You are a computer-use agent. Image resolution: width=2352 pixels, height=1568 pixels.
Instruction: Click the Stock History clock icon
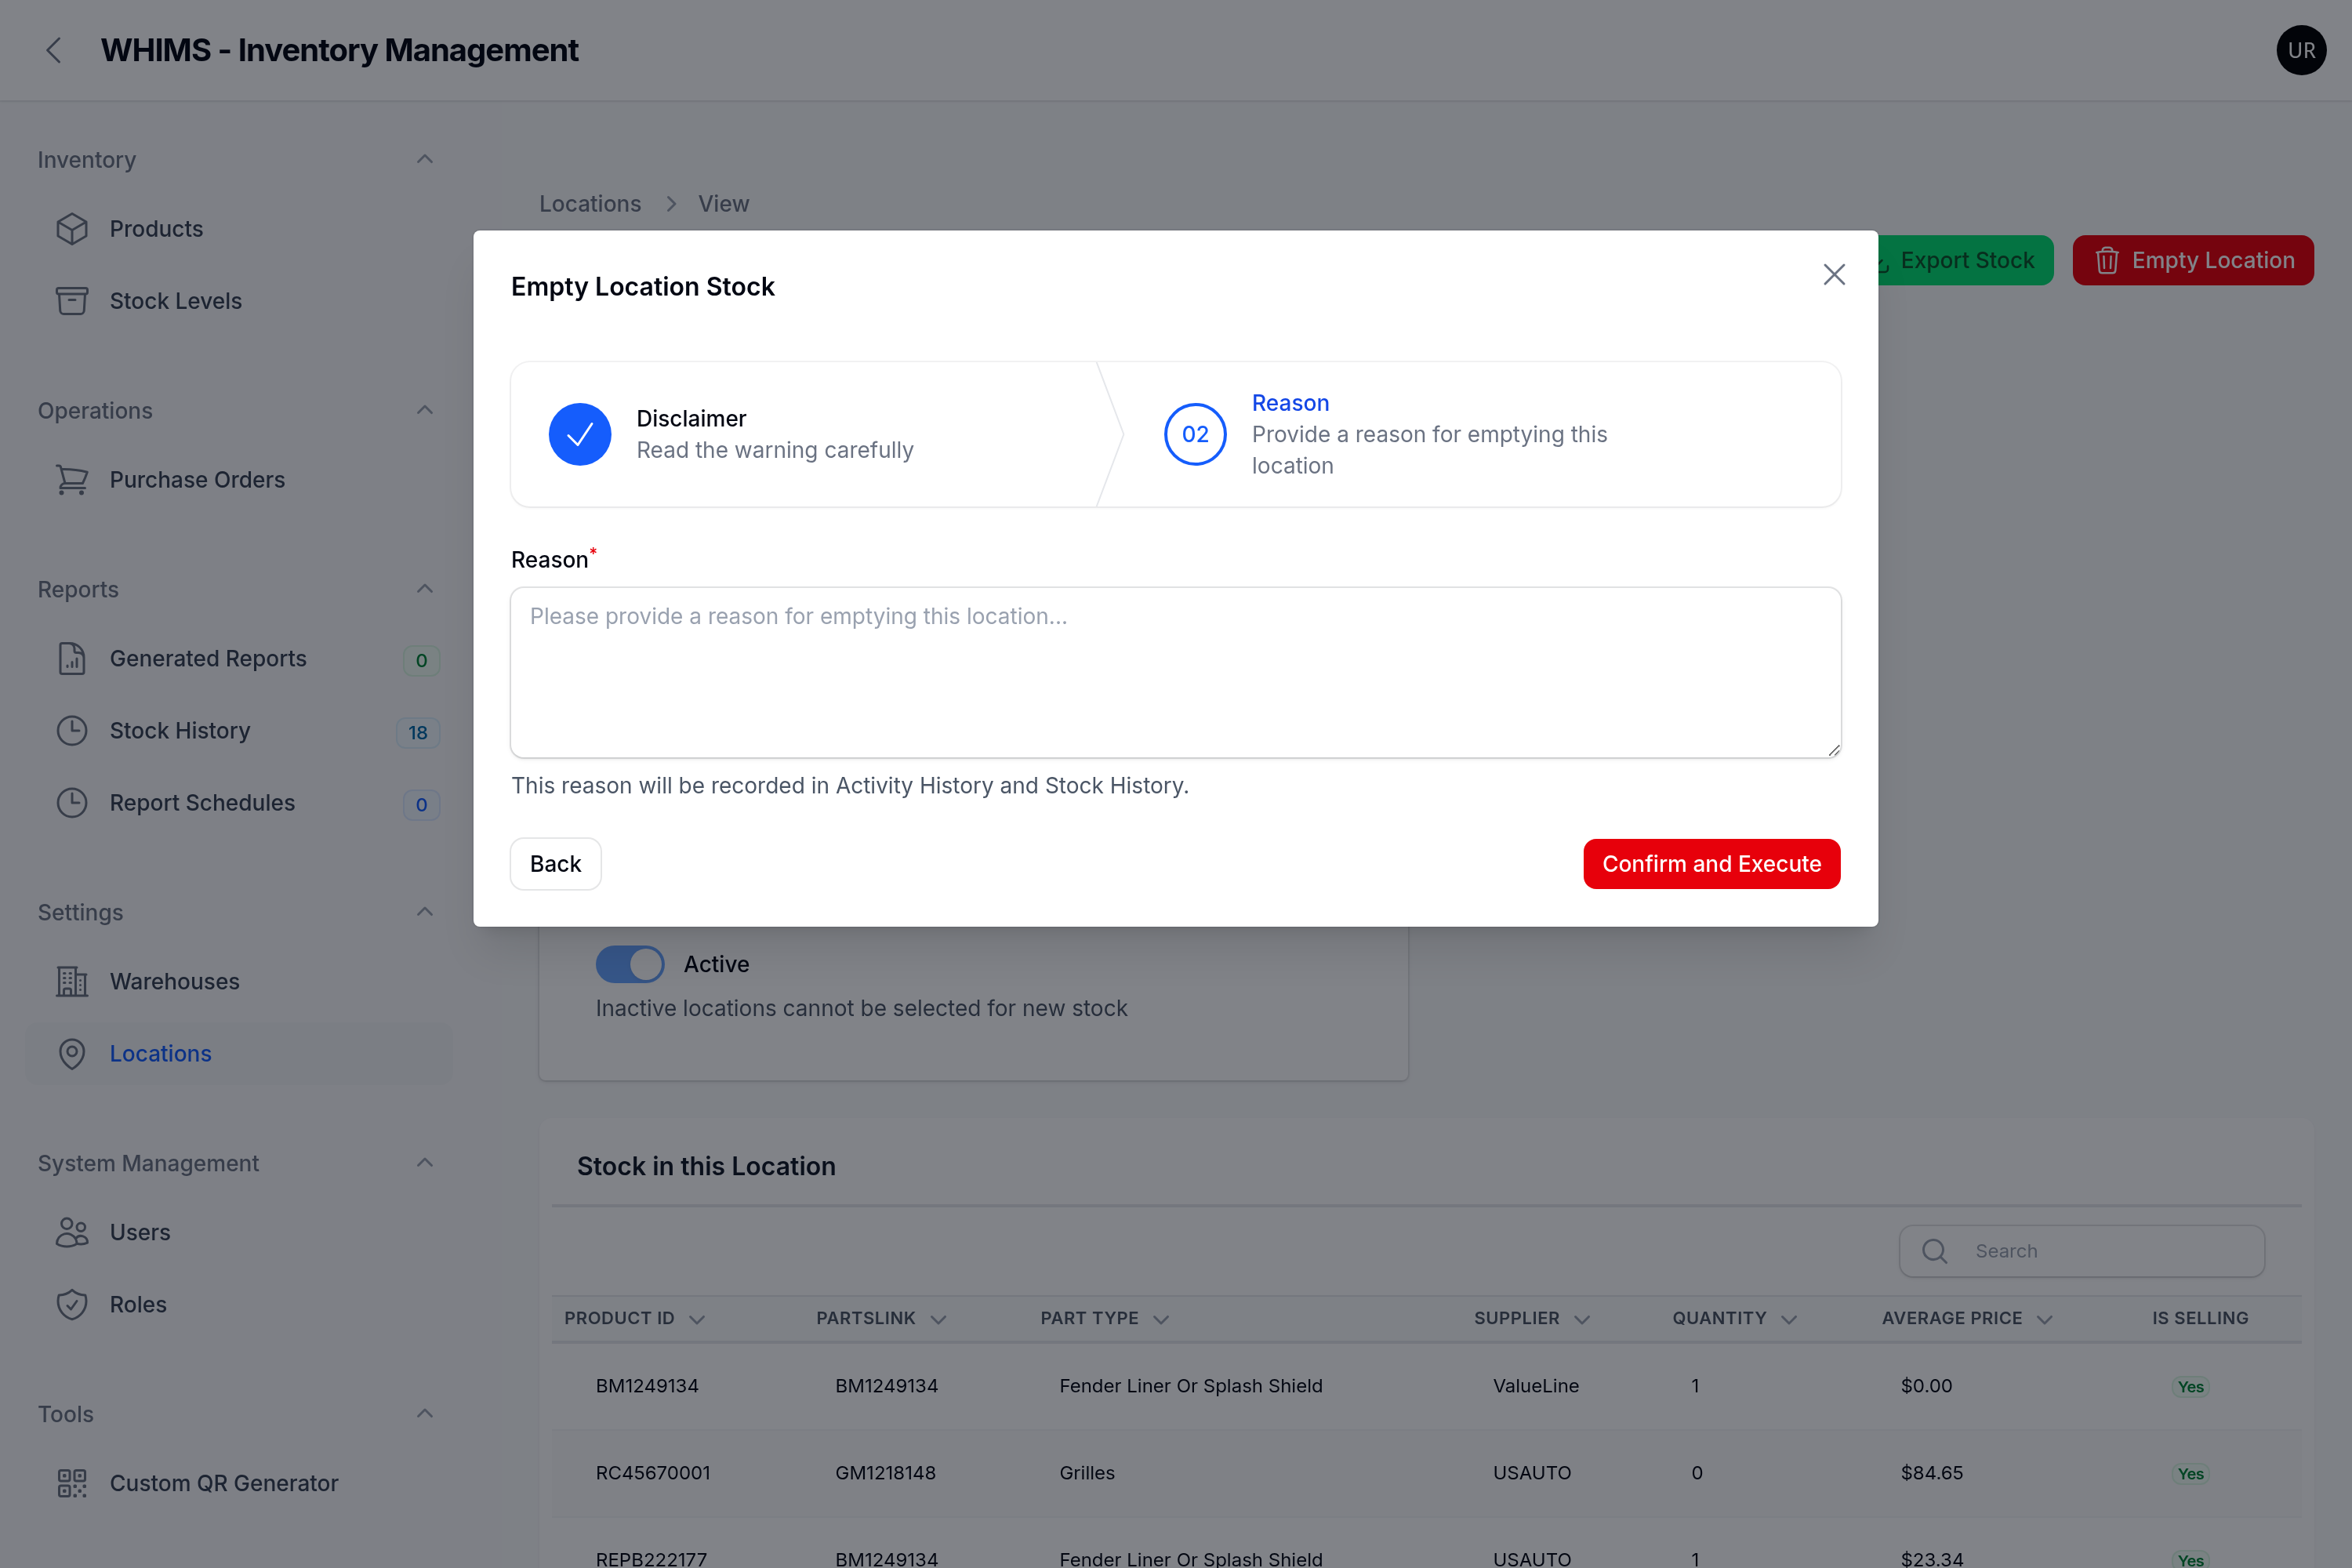coord(72,731)
